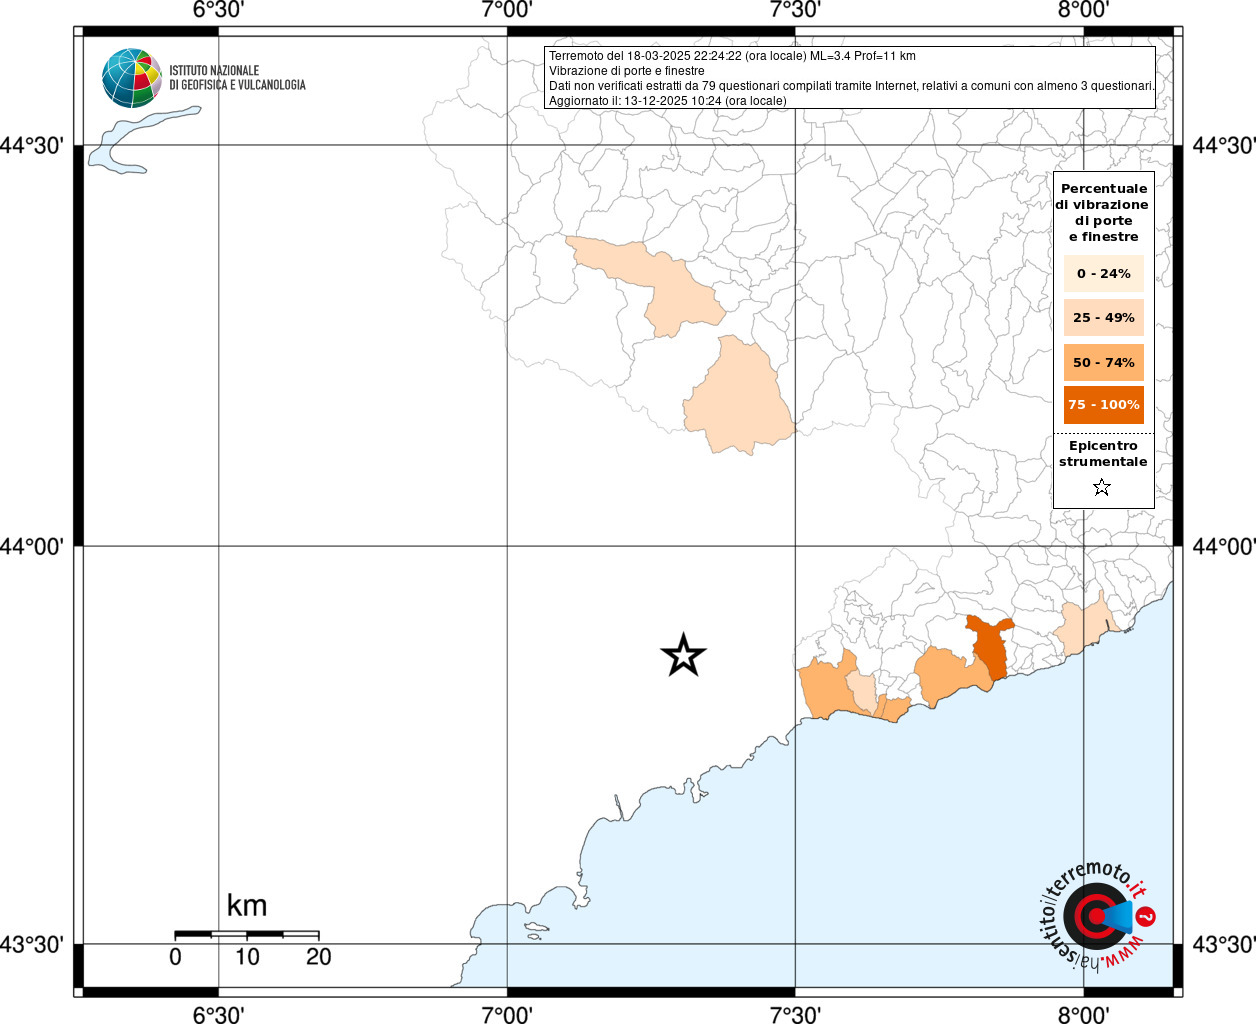1256x1024 pixels.
Task: Click the INGV globe logo
Action: tap(131, 78)
